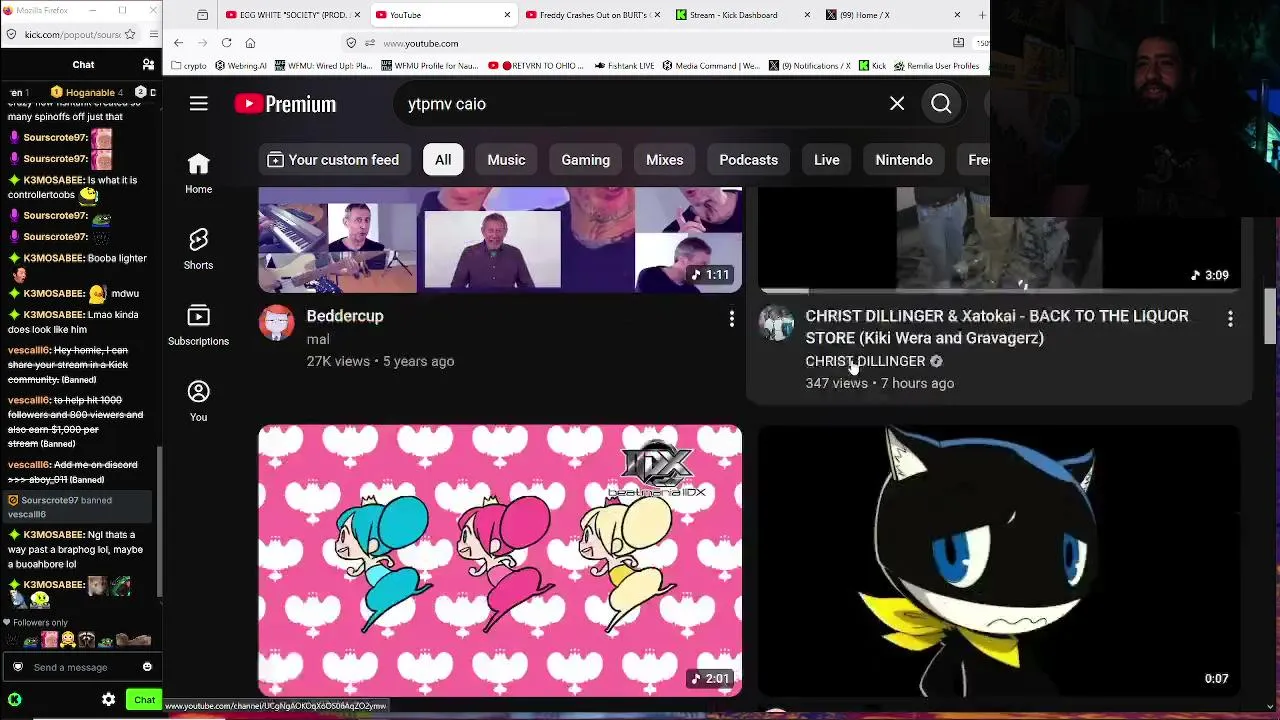Open the crypto bookmarks folder

point(188,66)
